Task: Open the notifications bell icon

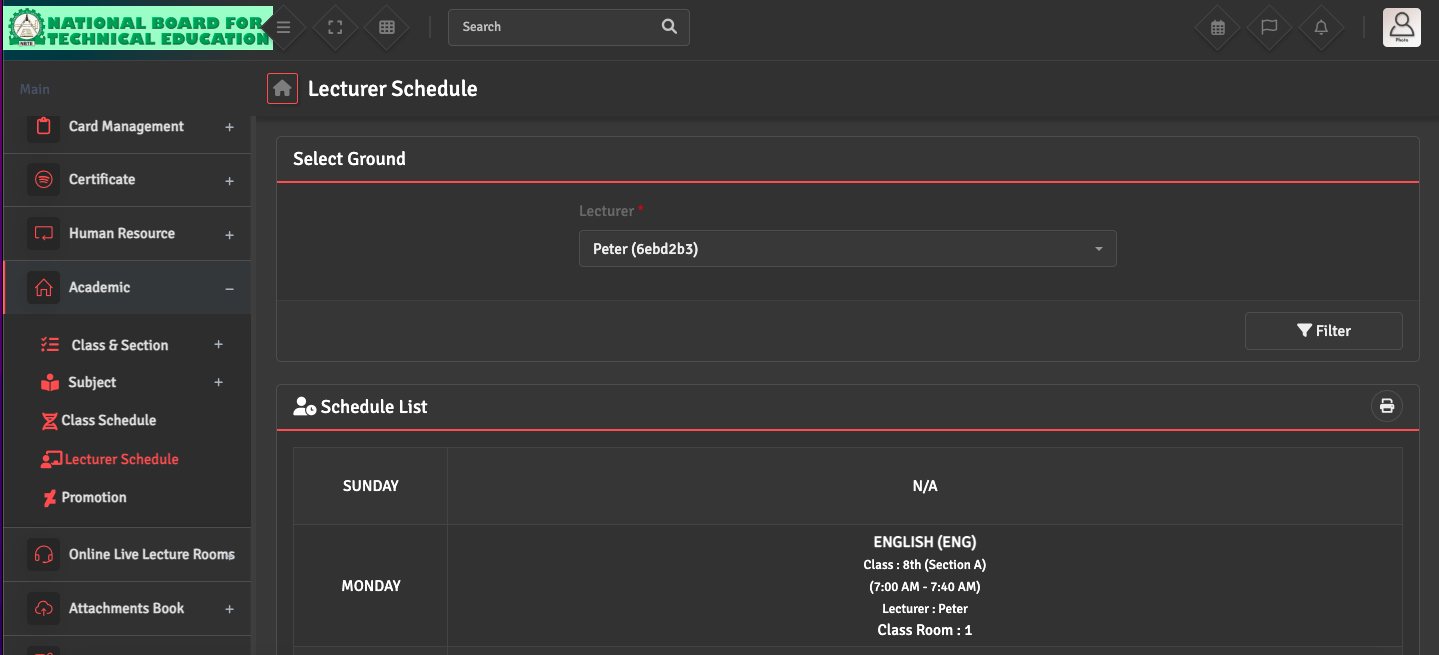Action: (x=1321, y=28)
